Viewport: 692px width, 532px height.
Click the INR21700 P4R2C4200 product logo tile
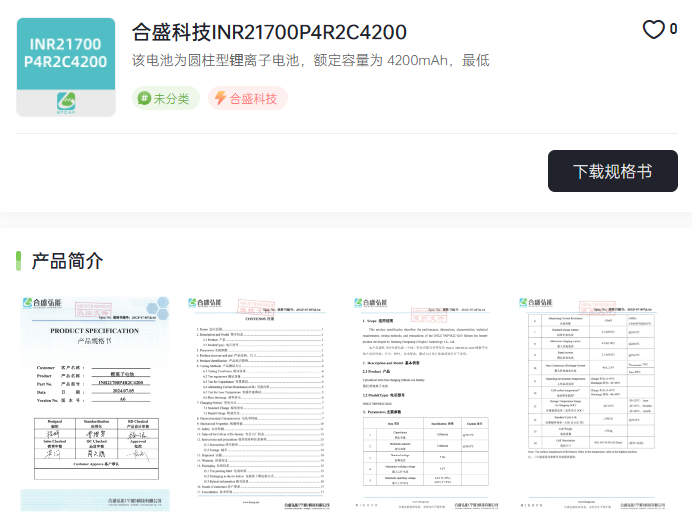(x=66, y=67)
